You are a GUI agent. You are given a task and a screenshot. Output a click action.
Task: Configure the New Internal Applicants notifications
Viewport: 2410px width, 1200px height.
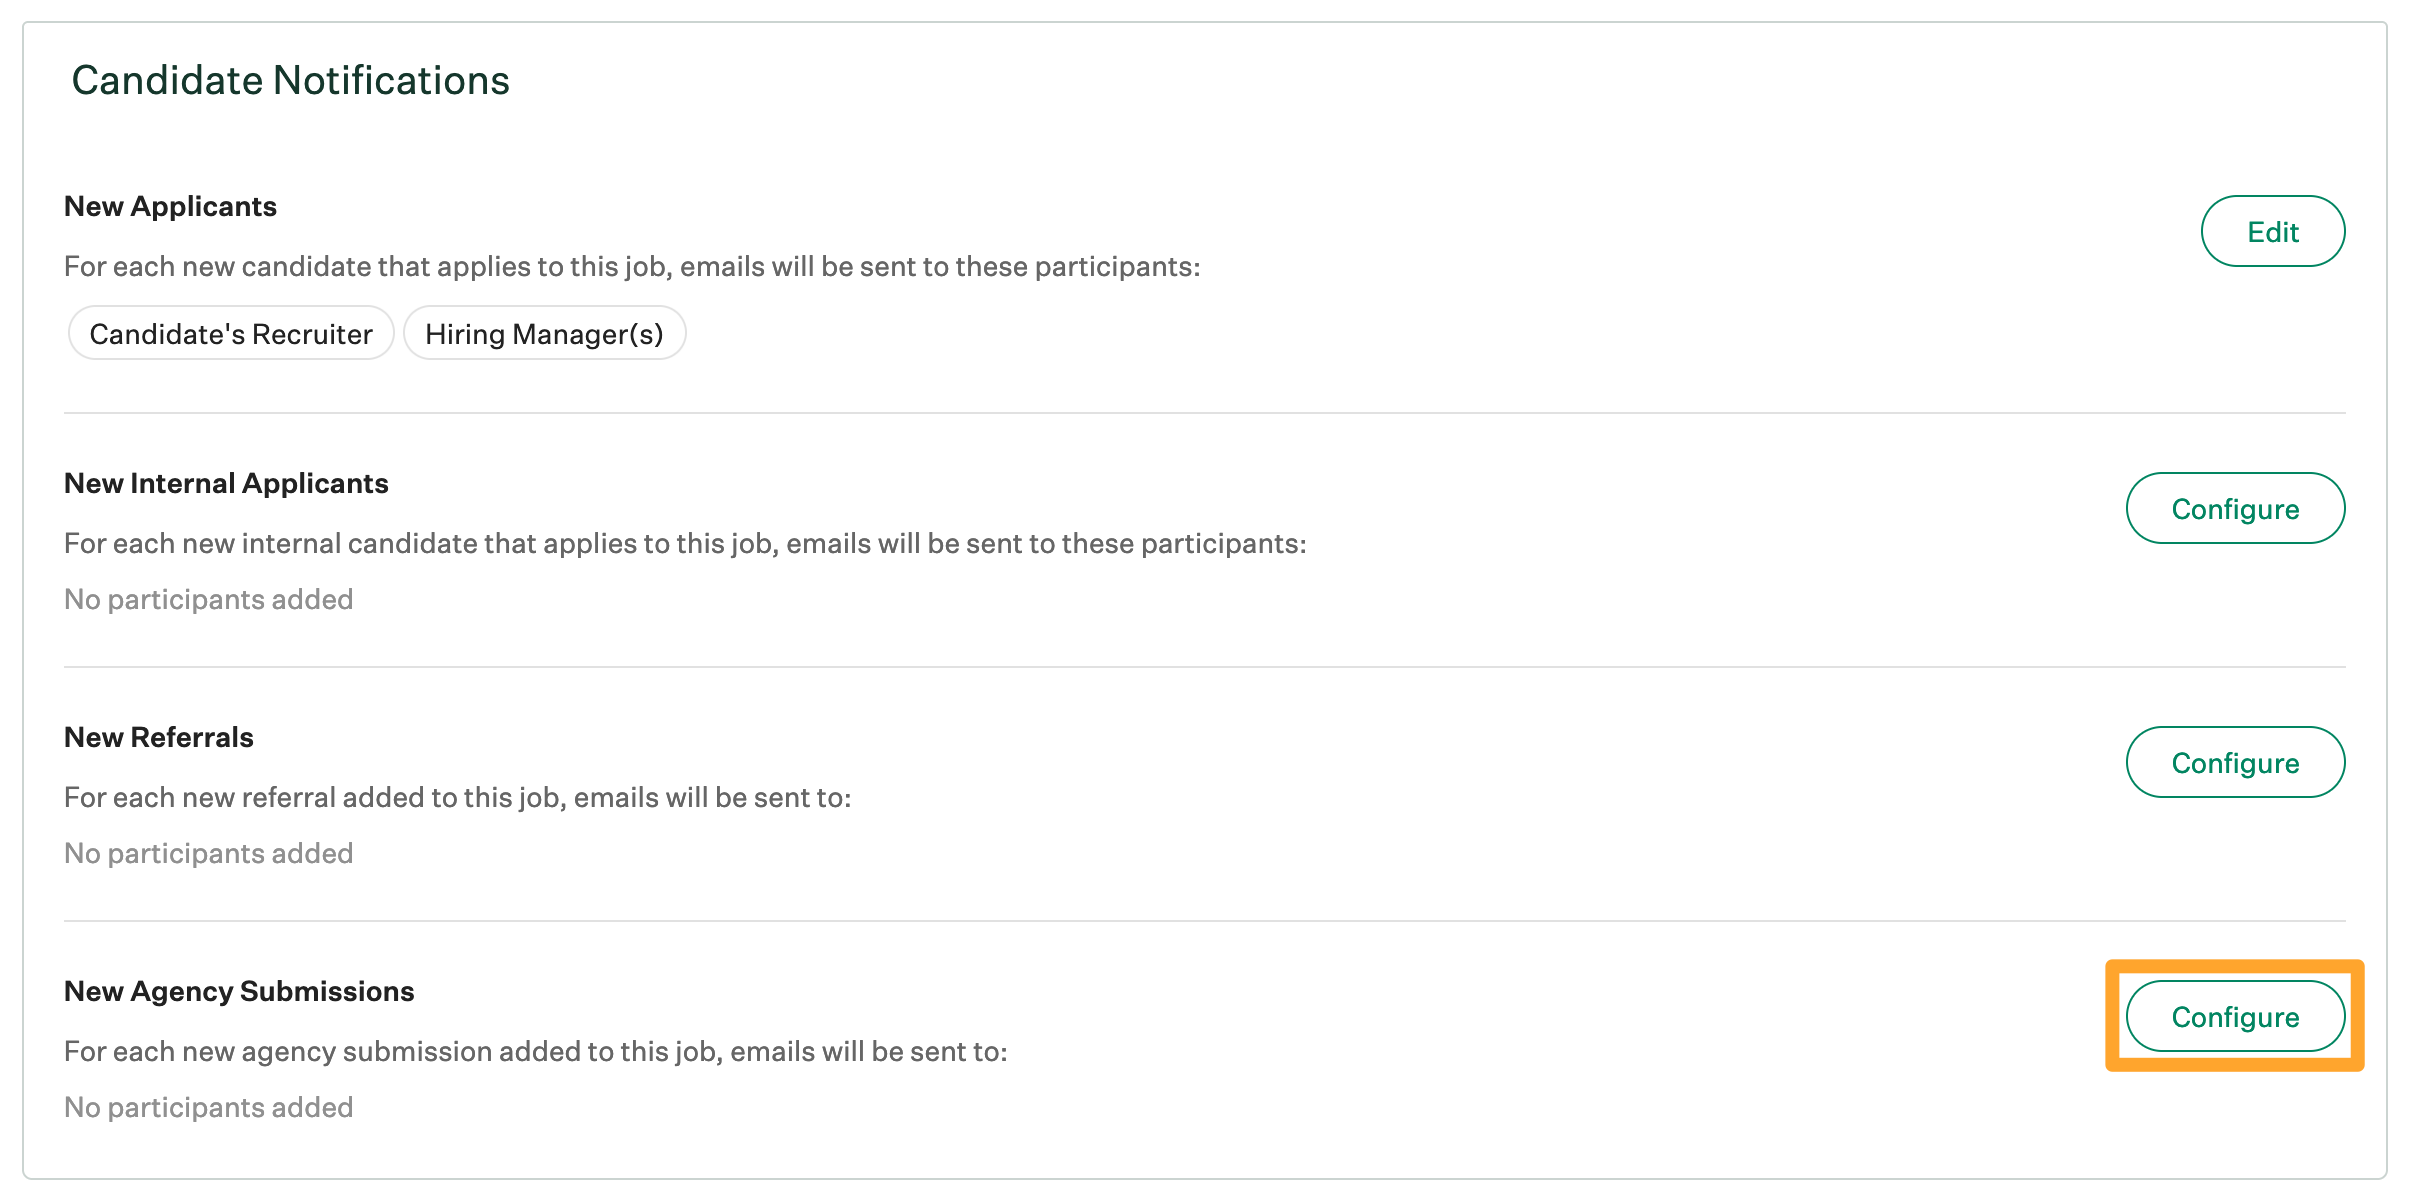[2236, 508]
